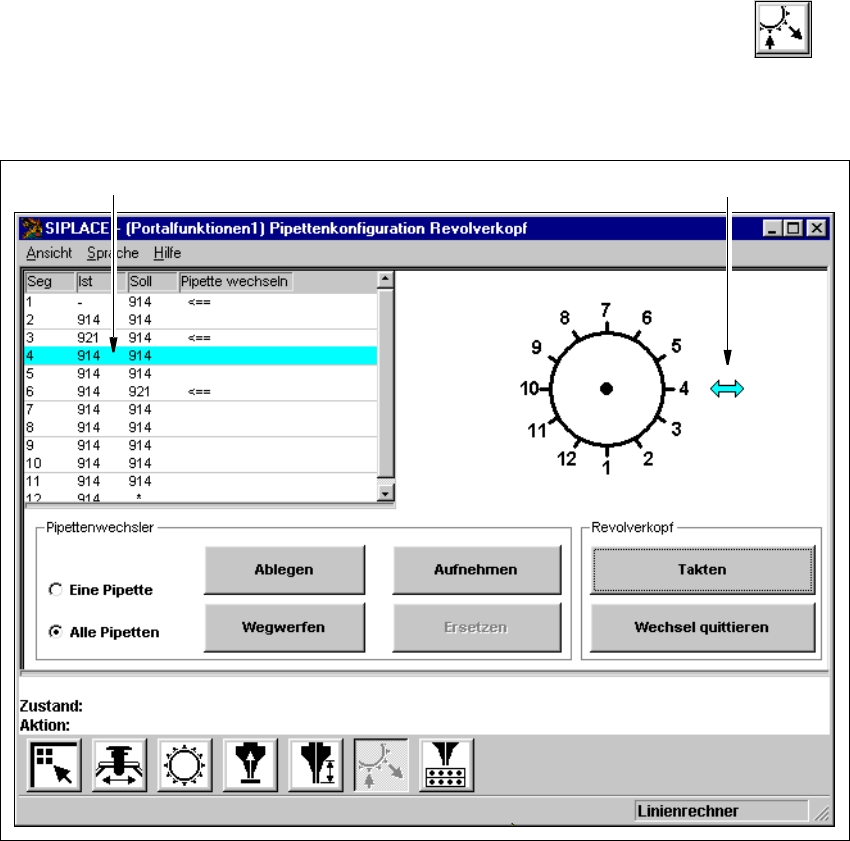Open the Ansicht menu

49,253
